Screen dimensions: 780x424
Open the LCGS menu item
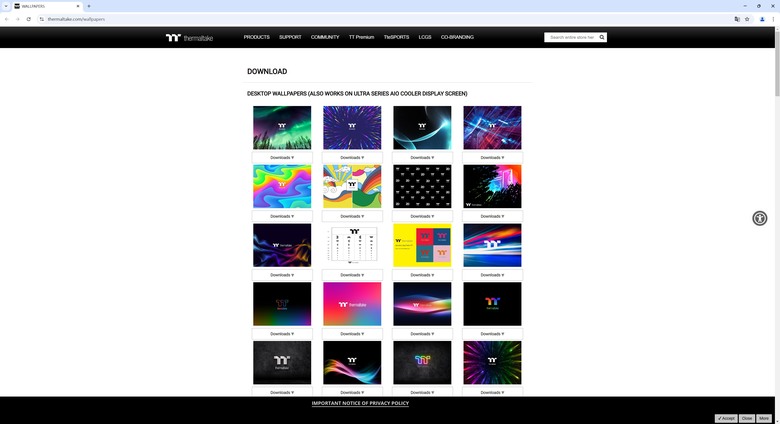pos(425,37)
